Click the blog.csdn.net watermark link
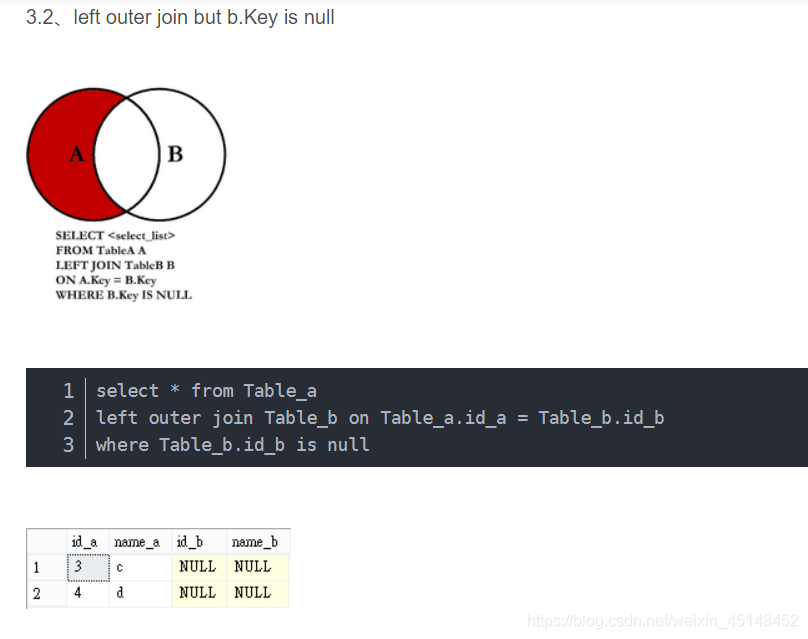 pos(663,620)
